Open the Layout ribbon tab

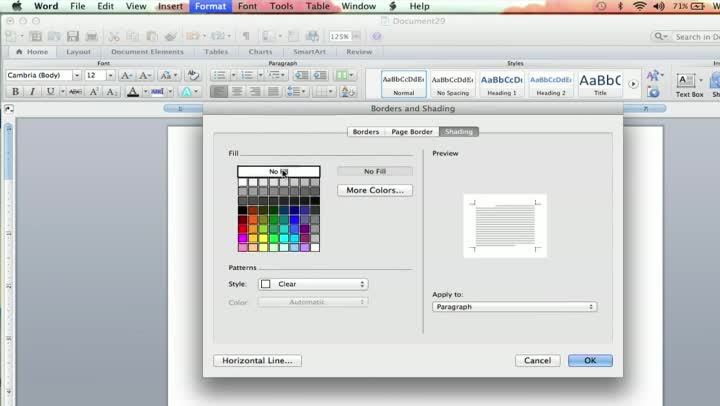[x=79, y=51]
